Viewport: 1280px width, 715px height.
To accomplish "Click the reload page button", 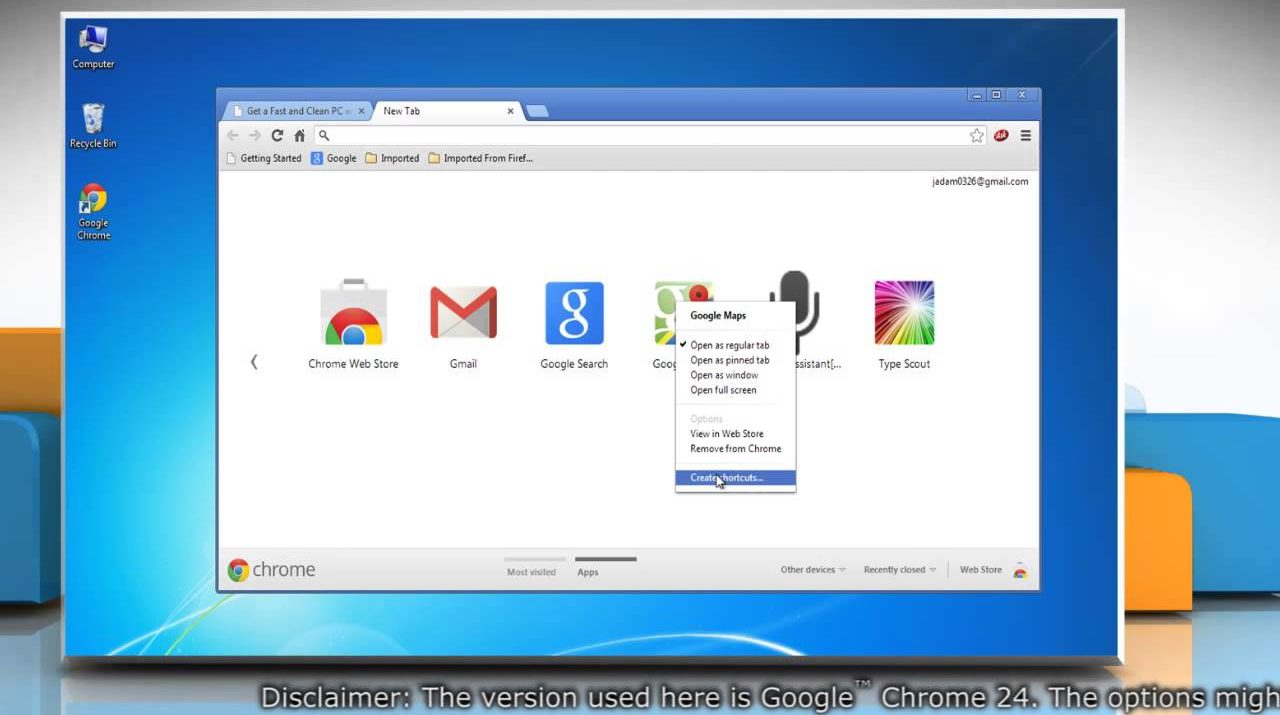I will point(277,136).
